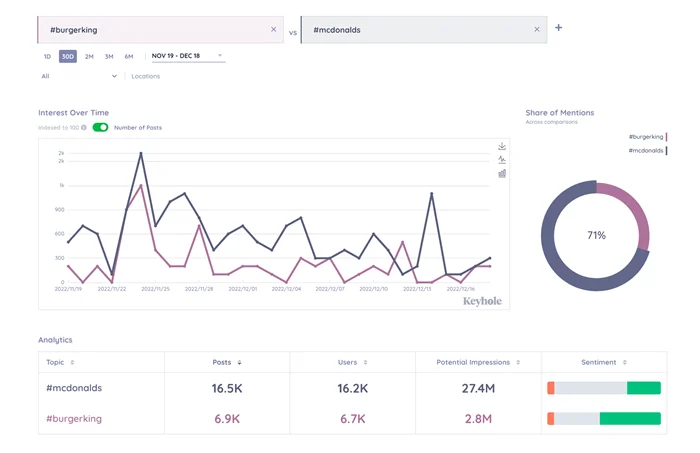Add another comparison hashtag with plus icon

point(558,28)
